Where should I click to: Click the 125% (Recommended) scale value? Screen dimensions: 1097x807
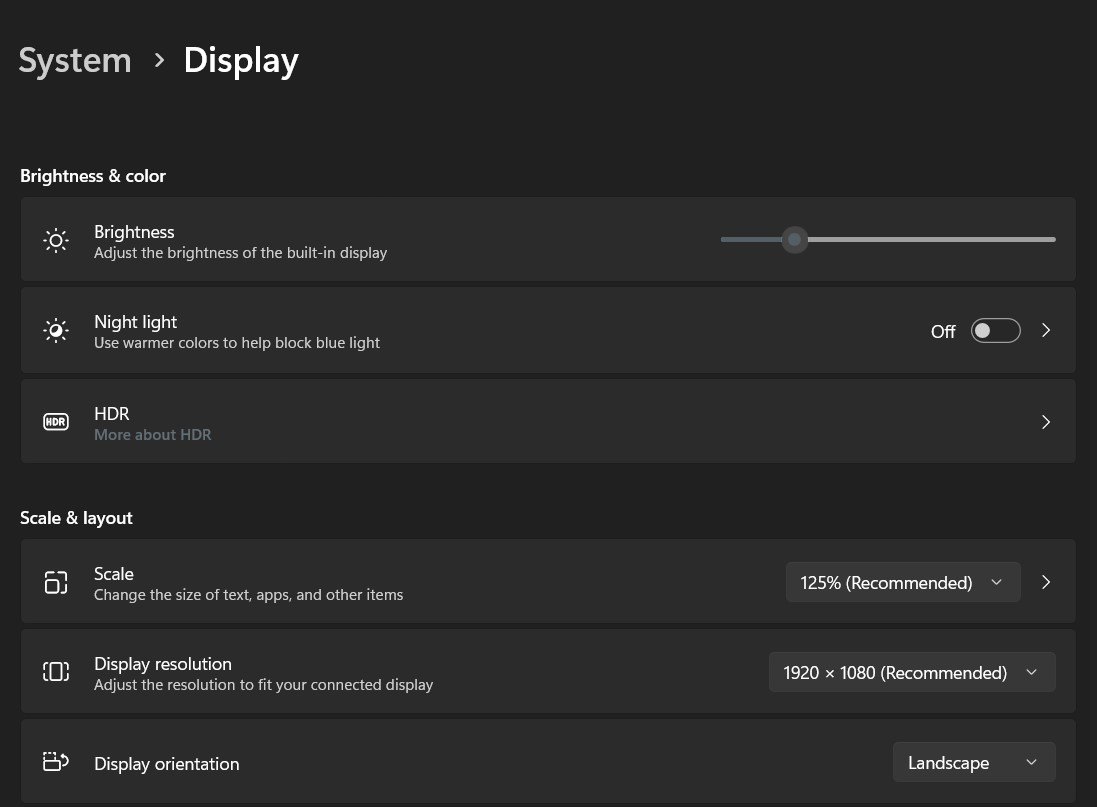point(886,581)
